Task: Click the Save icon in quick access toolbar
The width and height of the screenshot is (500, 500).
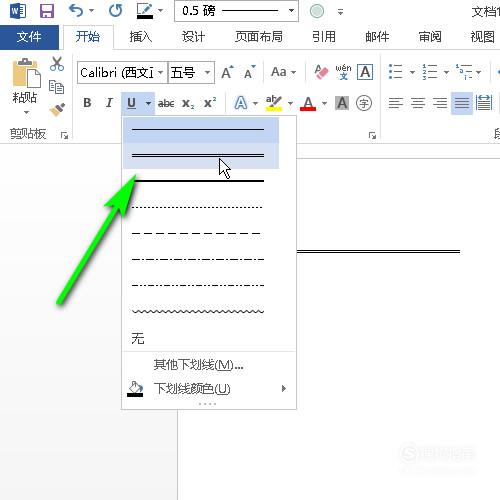Action: tap(47, 11)
